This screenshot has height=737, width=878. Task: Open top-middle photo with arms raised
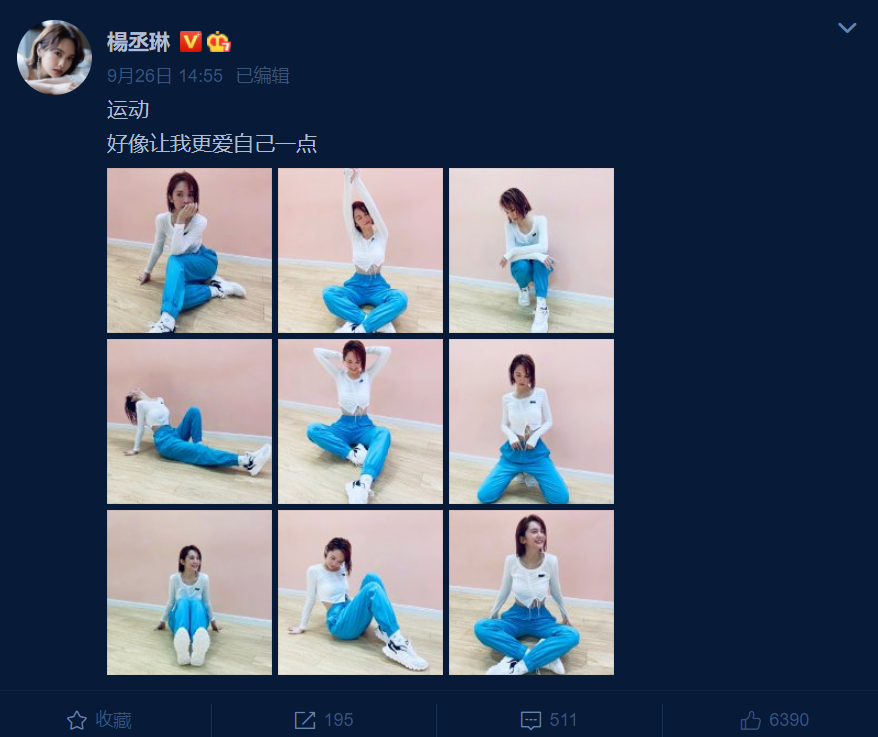pyautogui.click(x=361, y=250)
